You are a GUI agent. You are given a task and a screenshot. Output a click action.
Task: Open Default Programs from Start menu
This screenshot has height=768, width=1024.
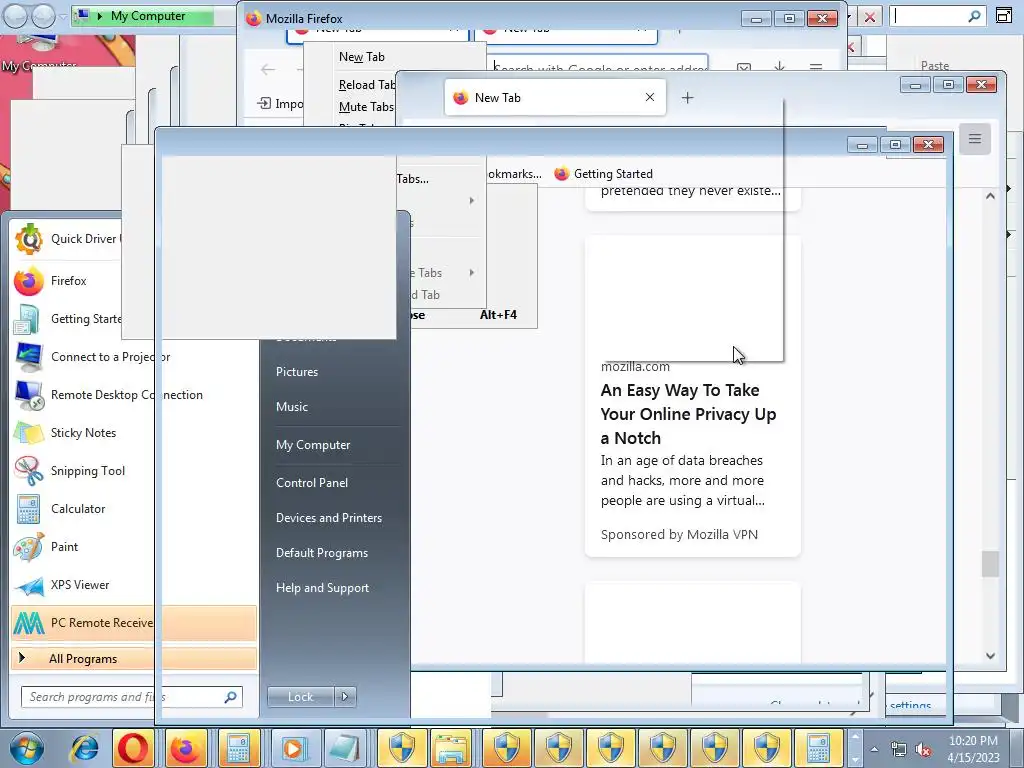click(x=321, y=553)
